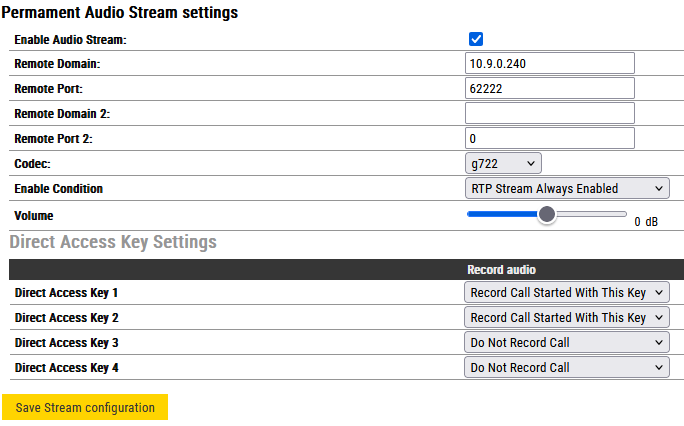Click the Record audio column header
The height and width of the screenshot is (426, 684).
(x=501, y=270)
